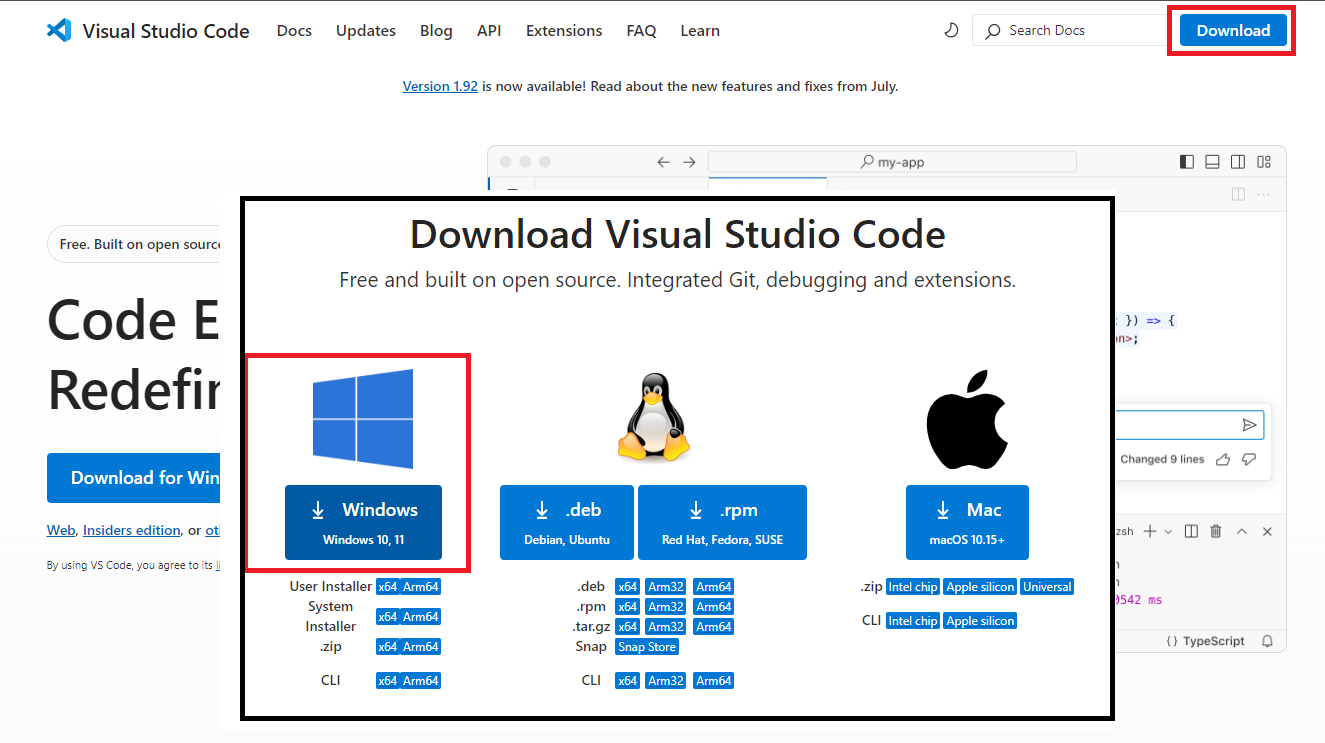The height and width of the screenshot is (743, 1325).
Task: Click the thumbs up icon
Action: coord(1222,459)
